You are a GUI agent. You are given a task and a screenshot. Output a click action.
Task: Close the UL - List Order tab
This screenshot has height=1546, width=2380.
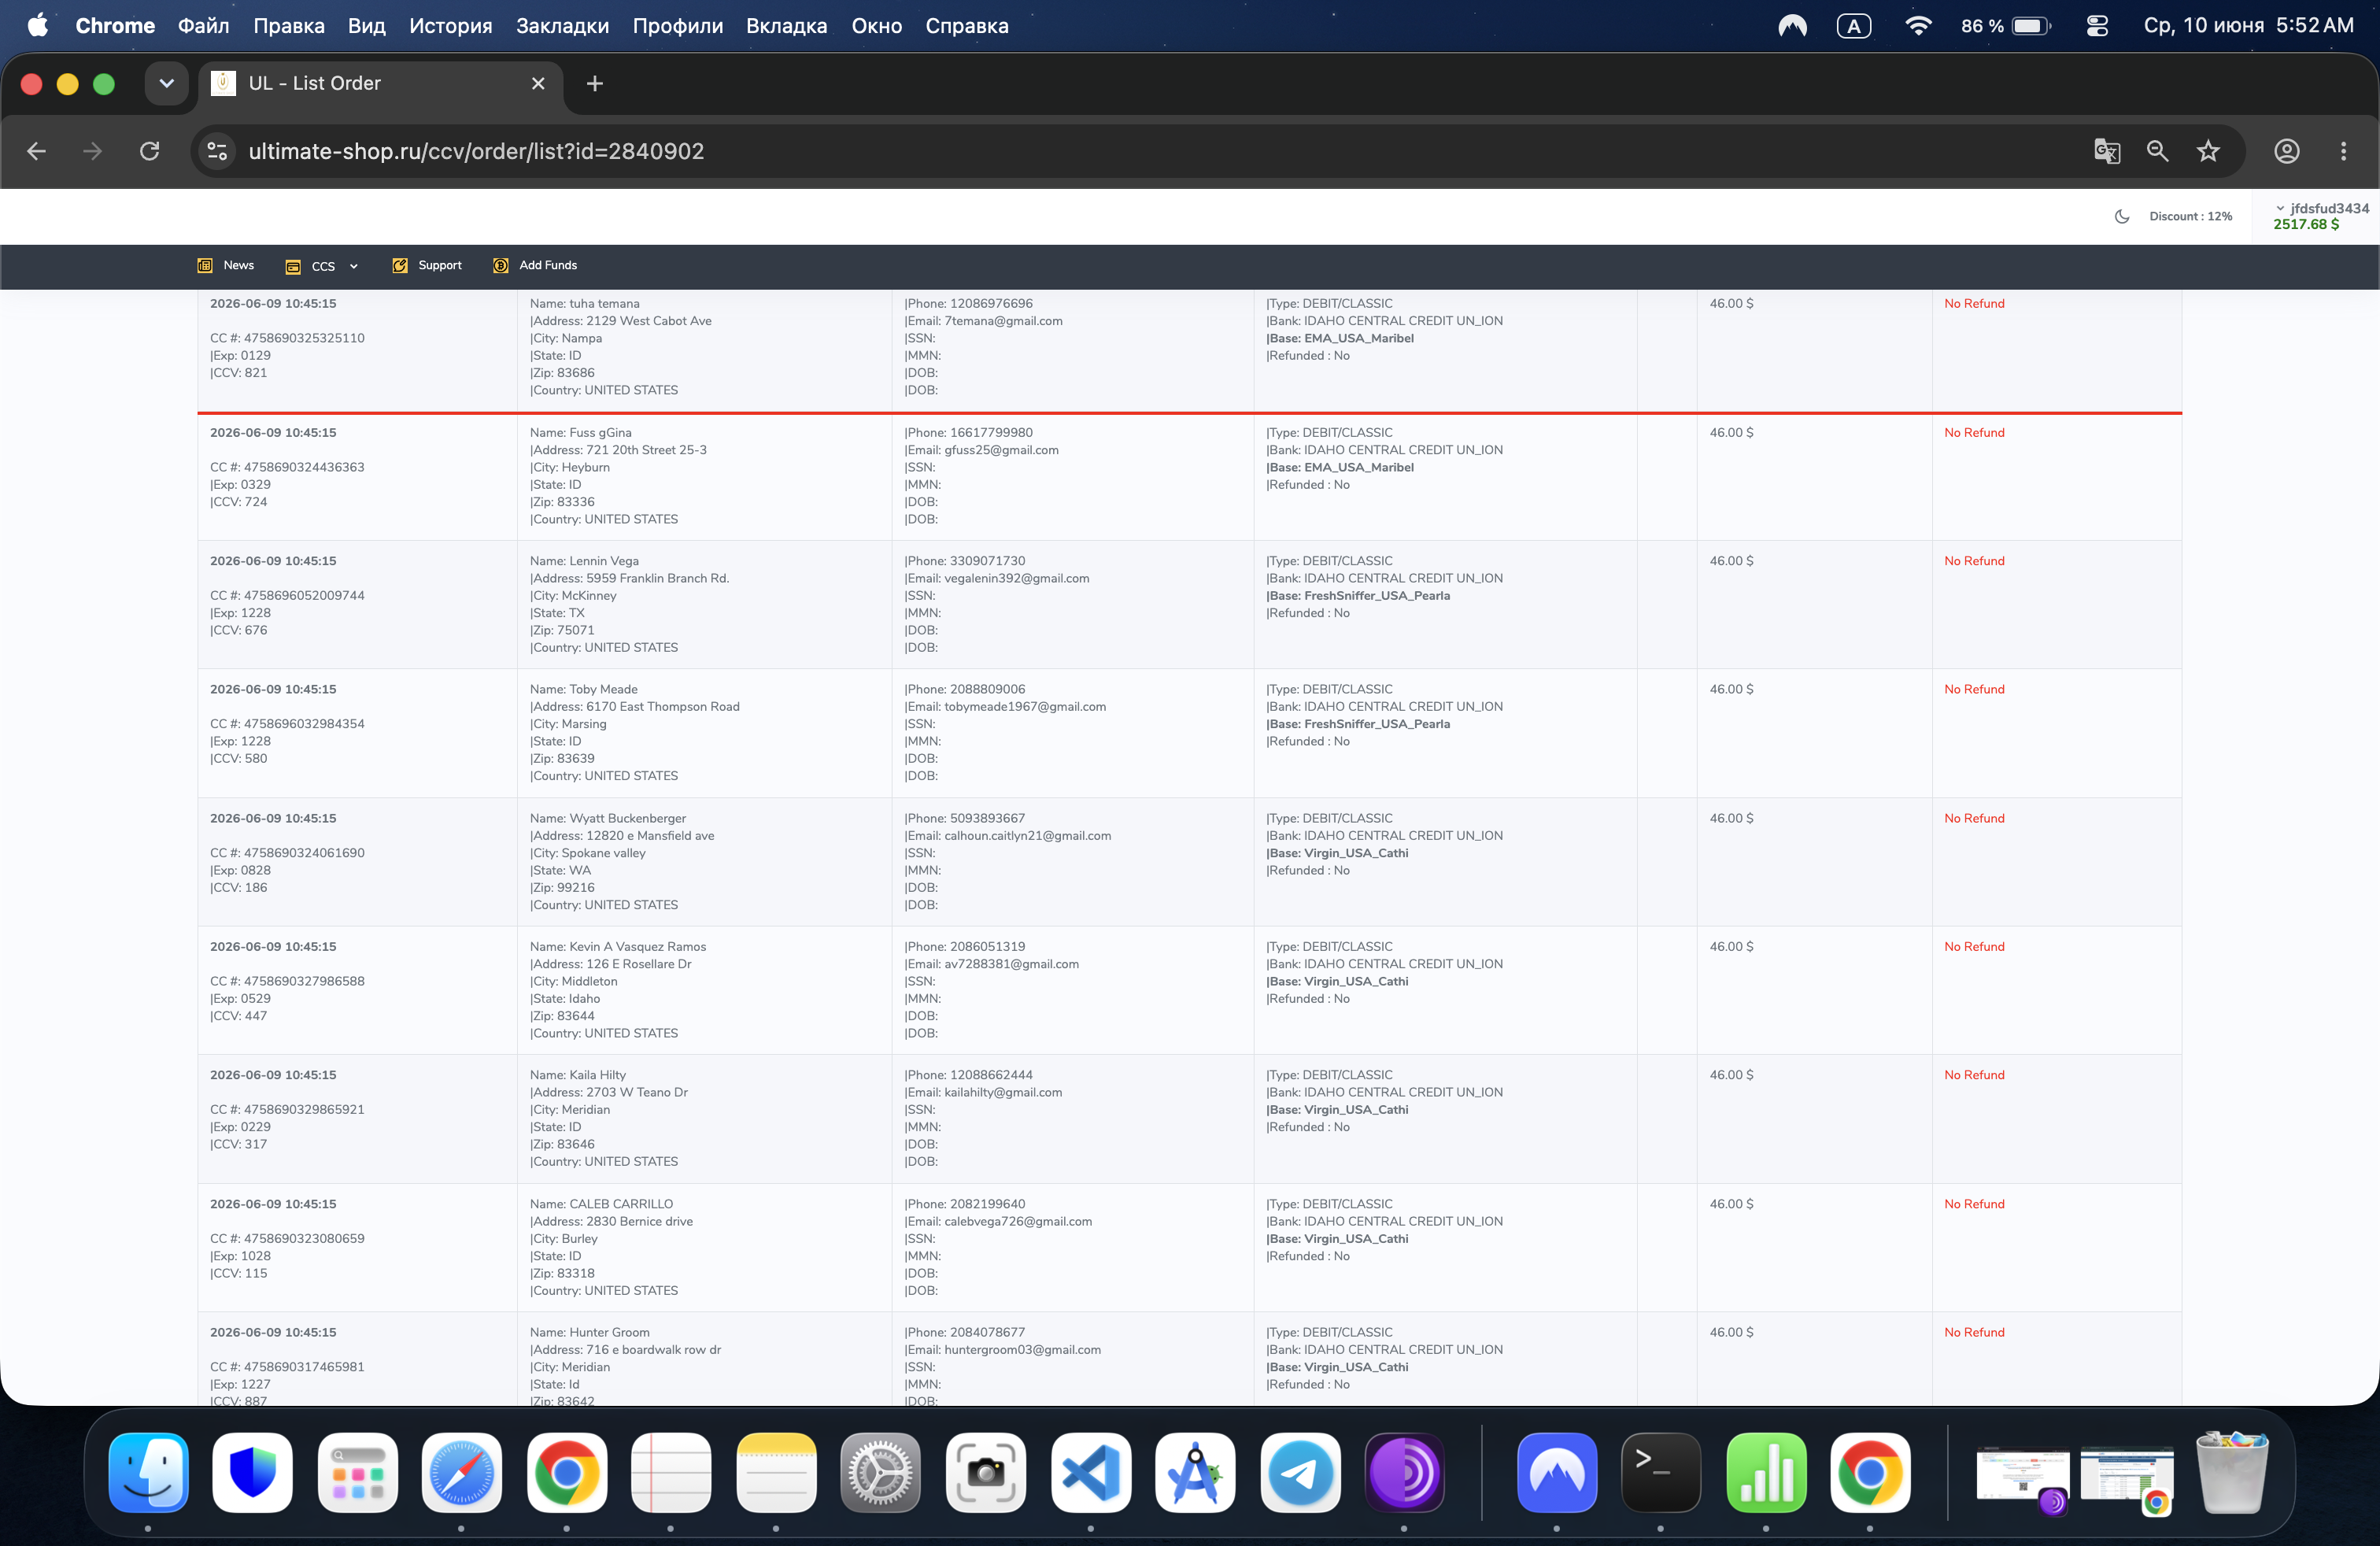pos(538,83)
